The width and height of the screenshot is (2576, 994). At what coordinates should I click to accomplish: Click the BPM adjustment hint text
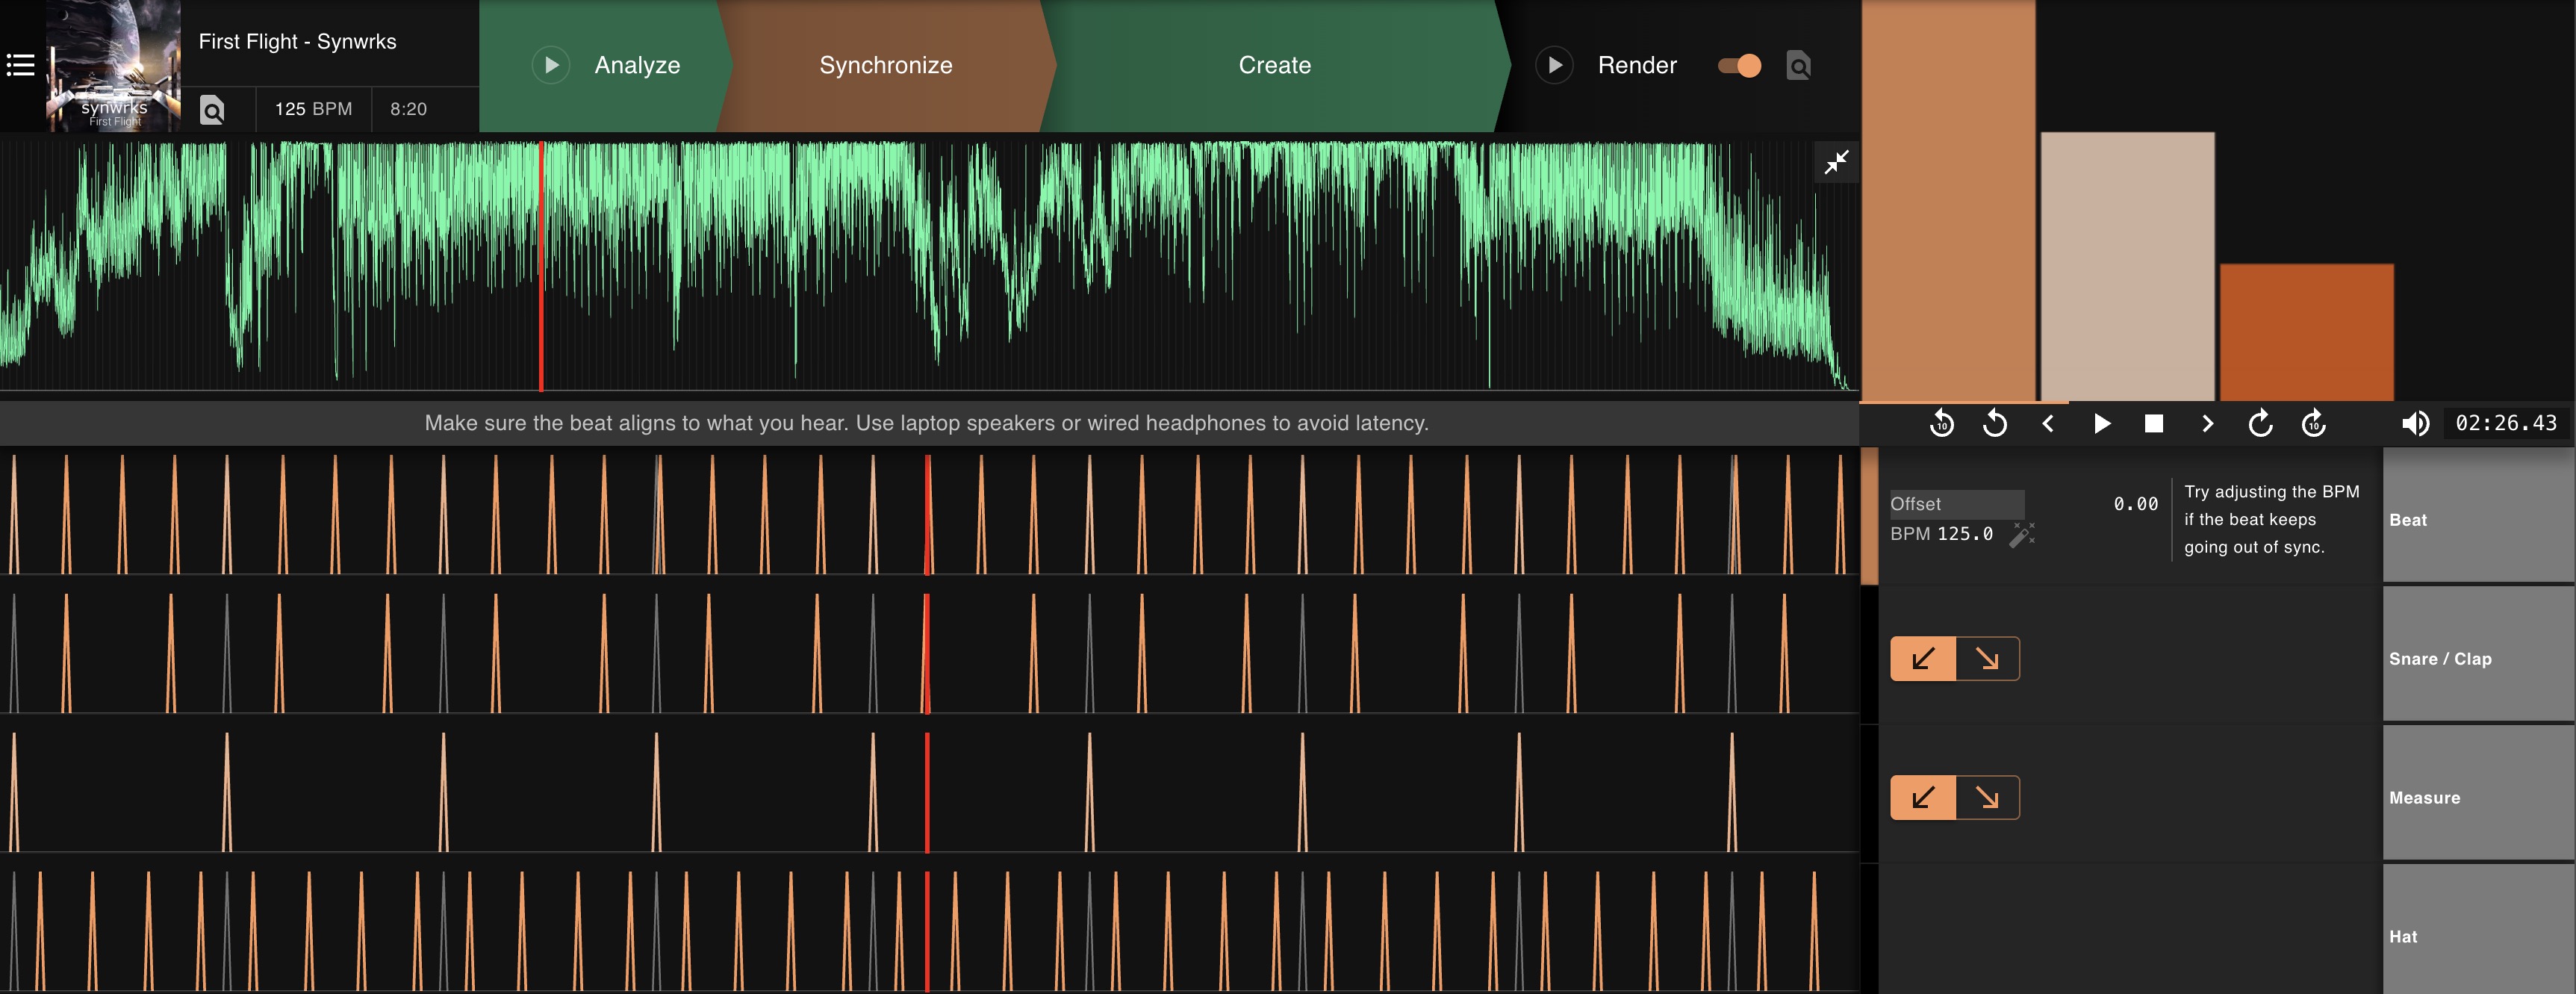pos(2271,519)
